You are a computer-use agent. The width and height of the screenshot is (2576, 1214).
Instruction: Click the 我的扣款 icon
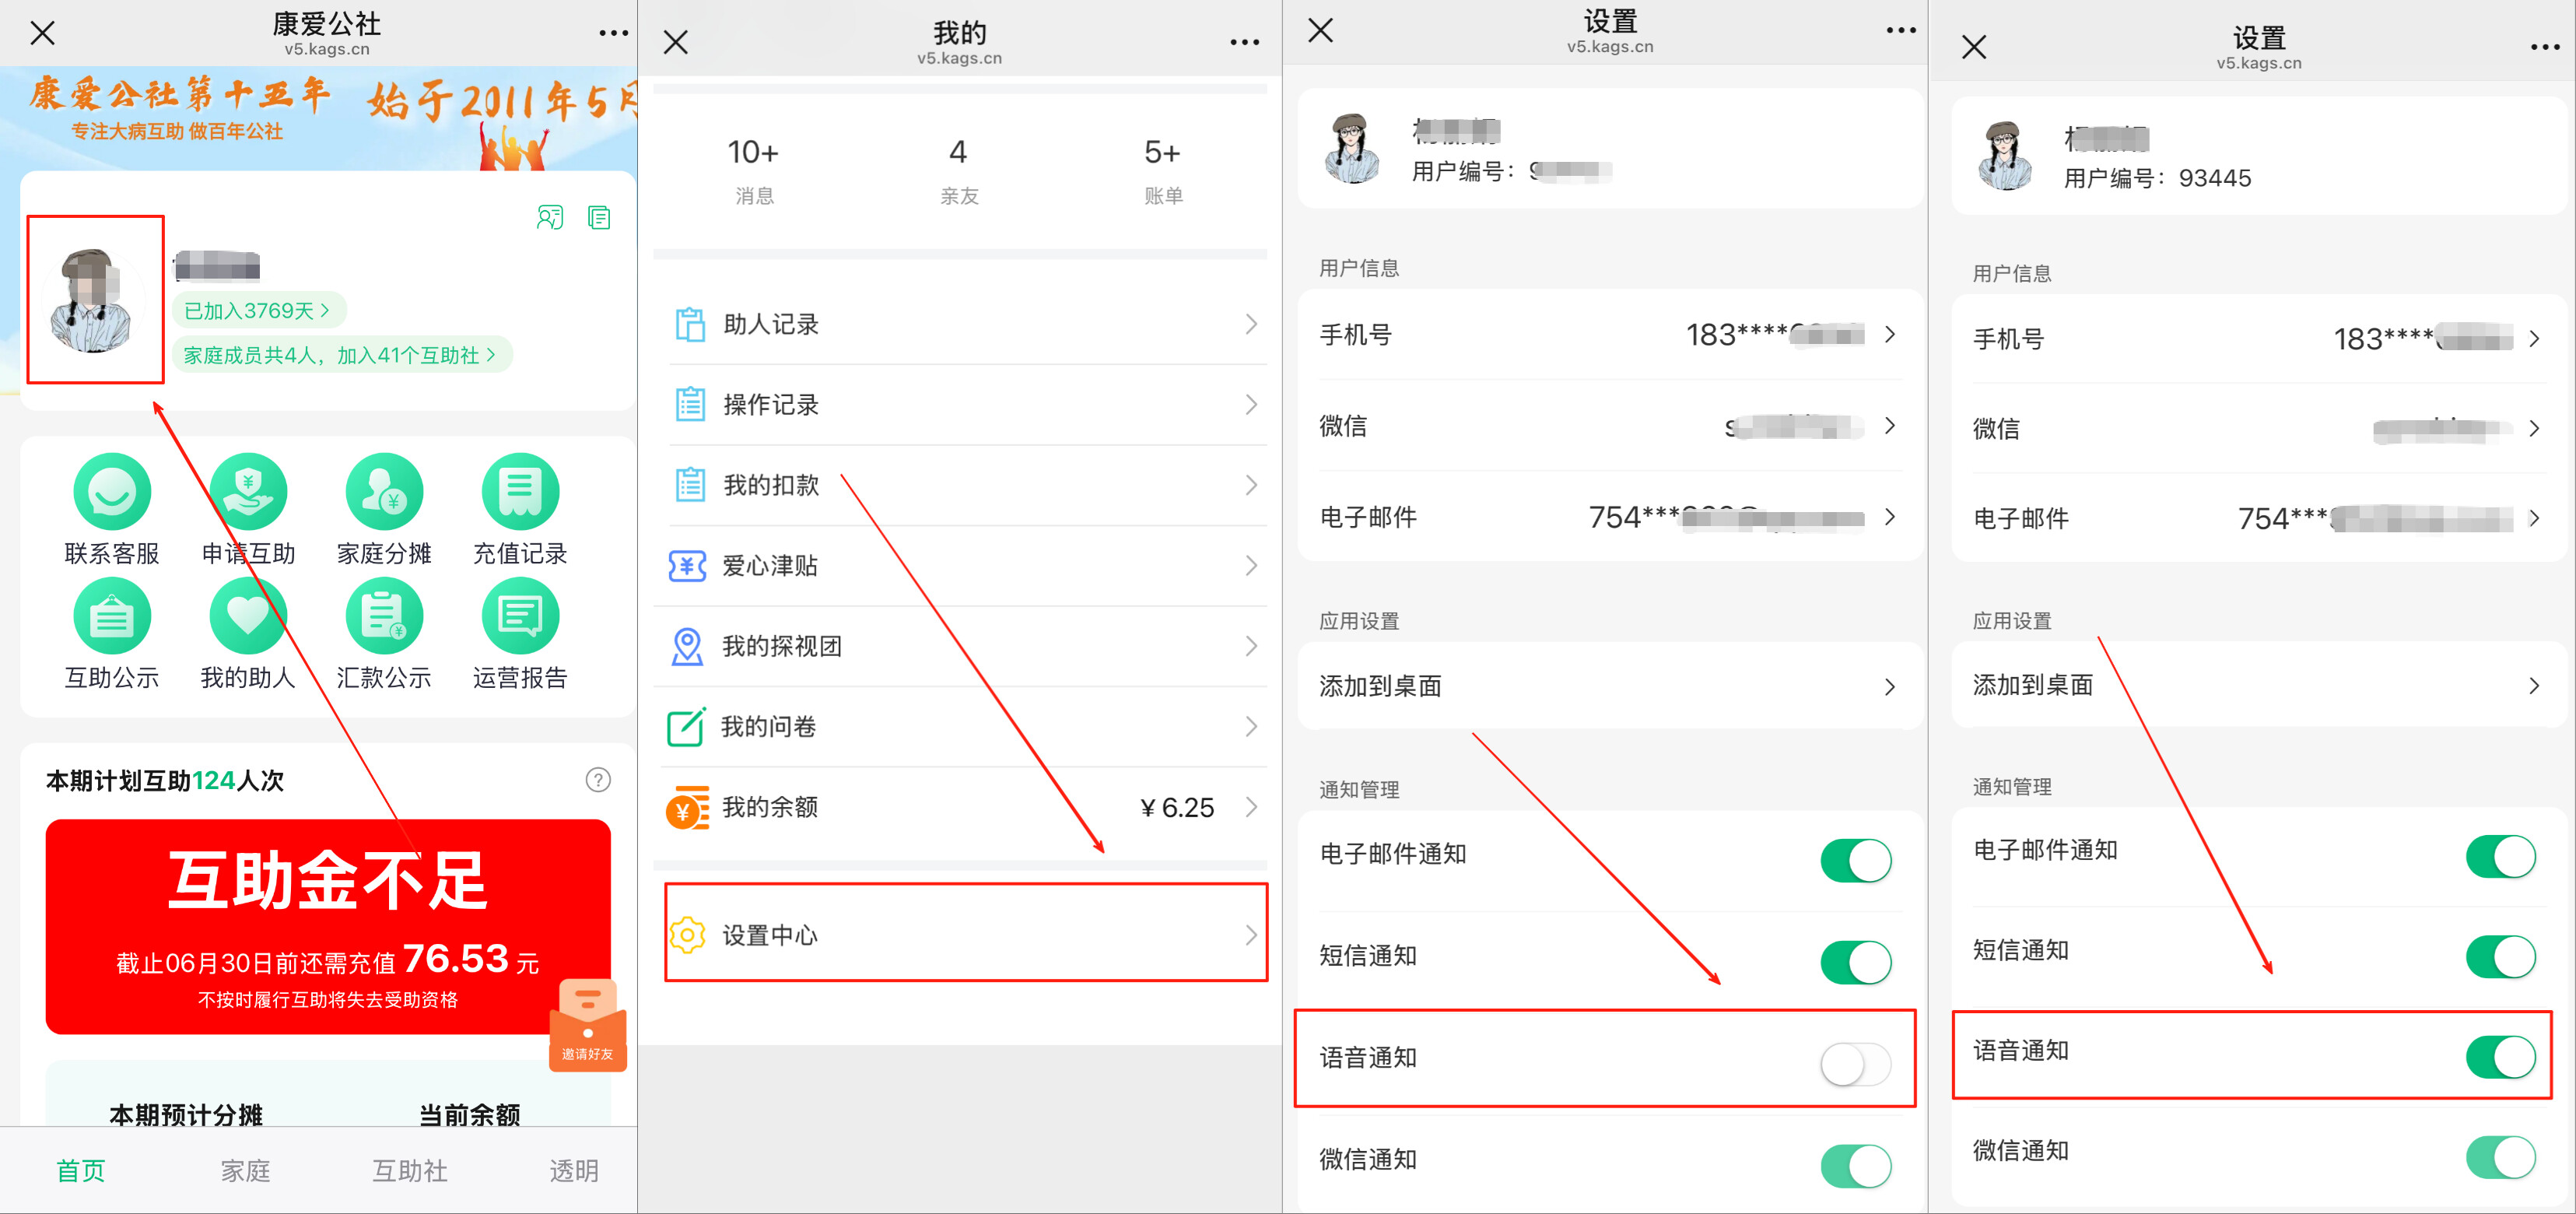(x=689, y=485)
